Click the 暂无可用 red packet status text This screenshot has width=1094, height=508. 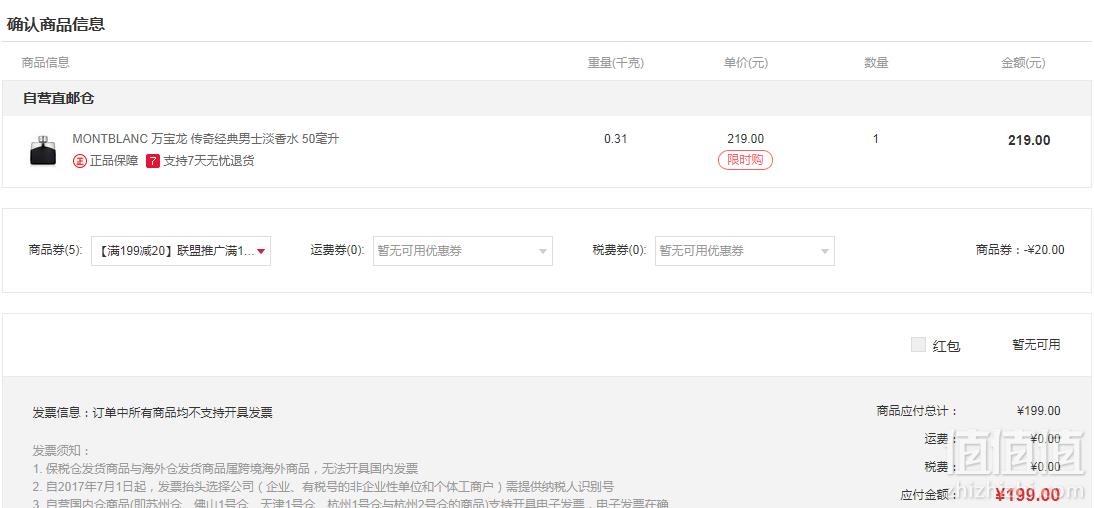(x=1036, y=345)
